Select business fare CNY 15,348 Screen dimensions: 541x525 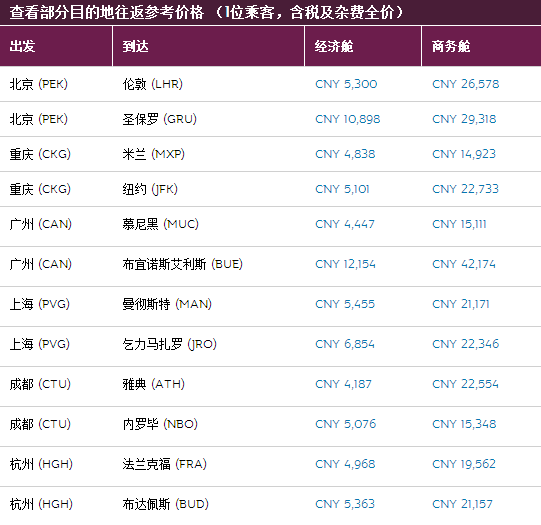coord(464,424)
